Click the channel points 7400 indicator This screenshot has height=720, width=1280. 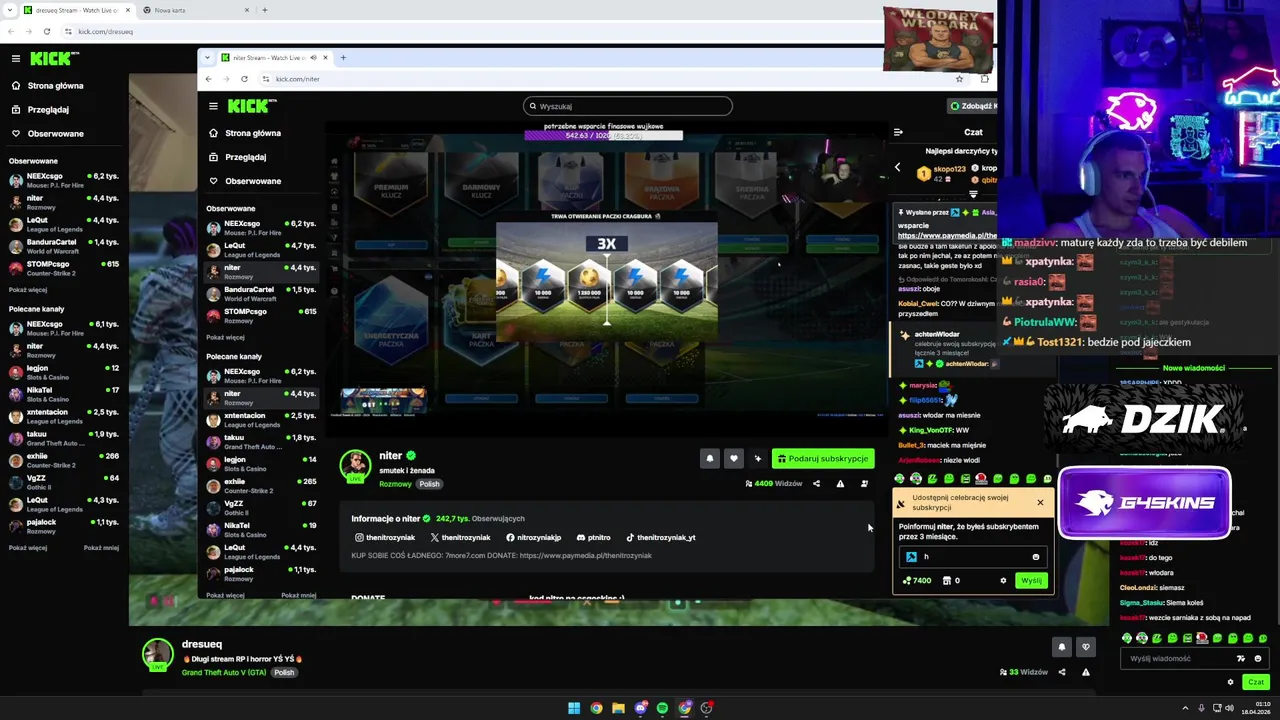point(917,580)
